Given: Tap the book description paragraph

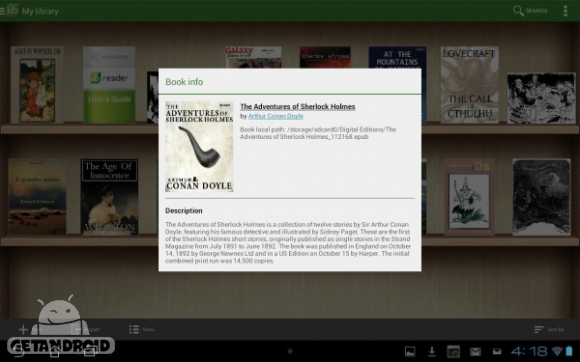Looking at the screenshot, I should tap(288, 243).
